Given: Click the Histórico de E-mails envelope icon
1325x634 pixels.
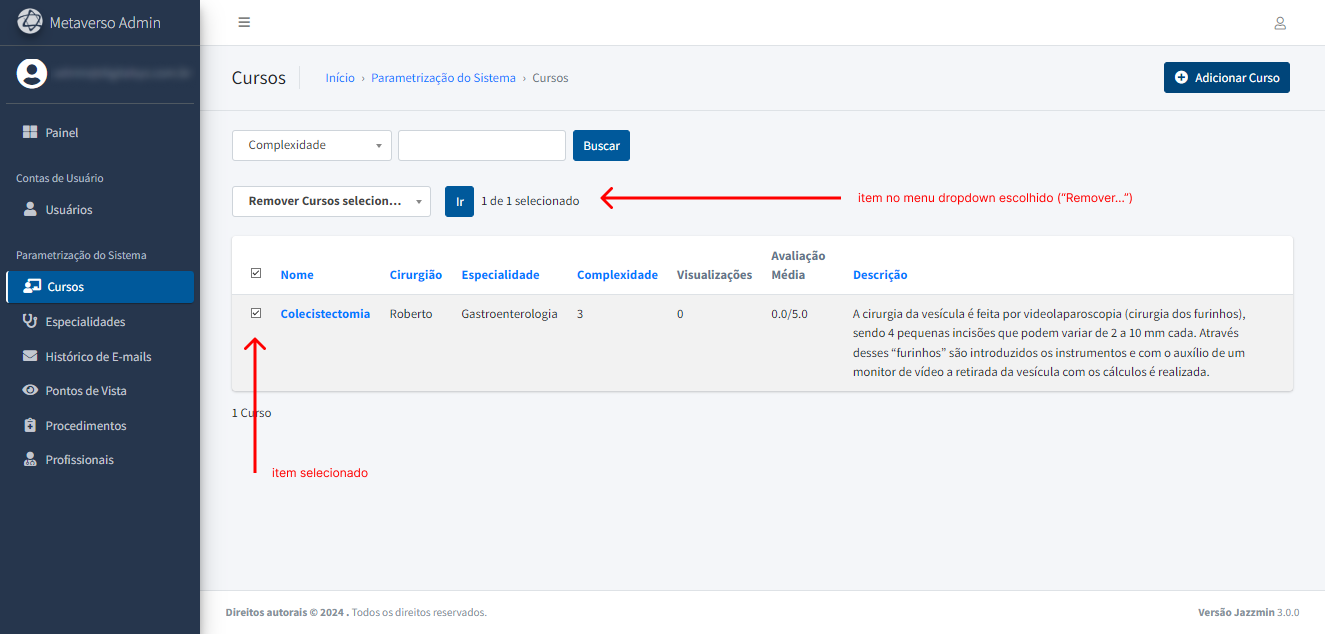Looking at the screenshot, I should [30, 356].
